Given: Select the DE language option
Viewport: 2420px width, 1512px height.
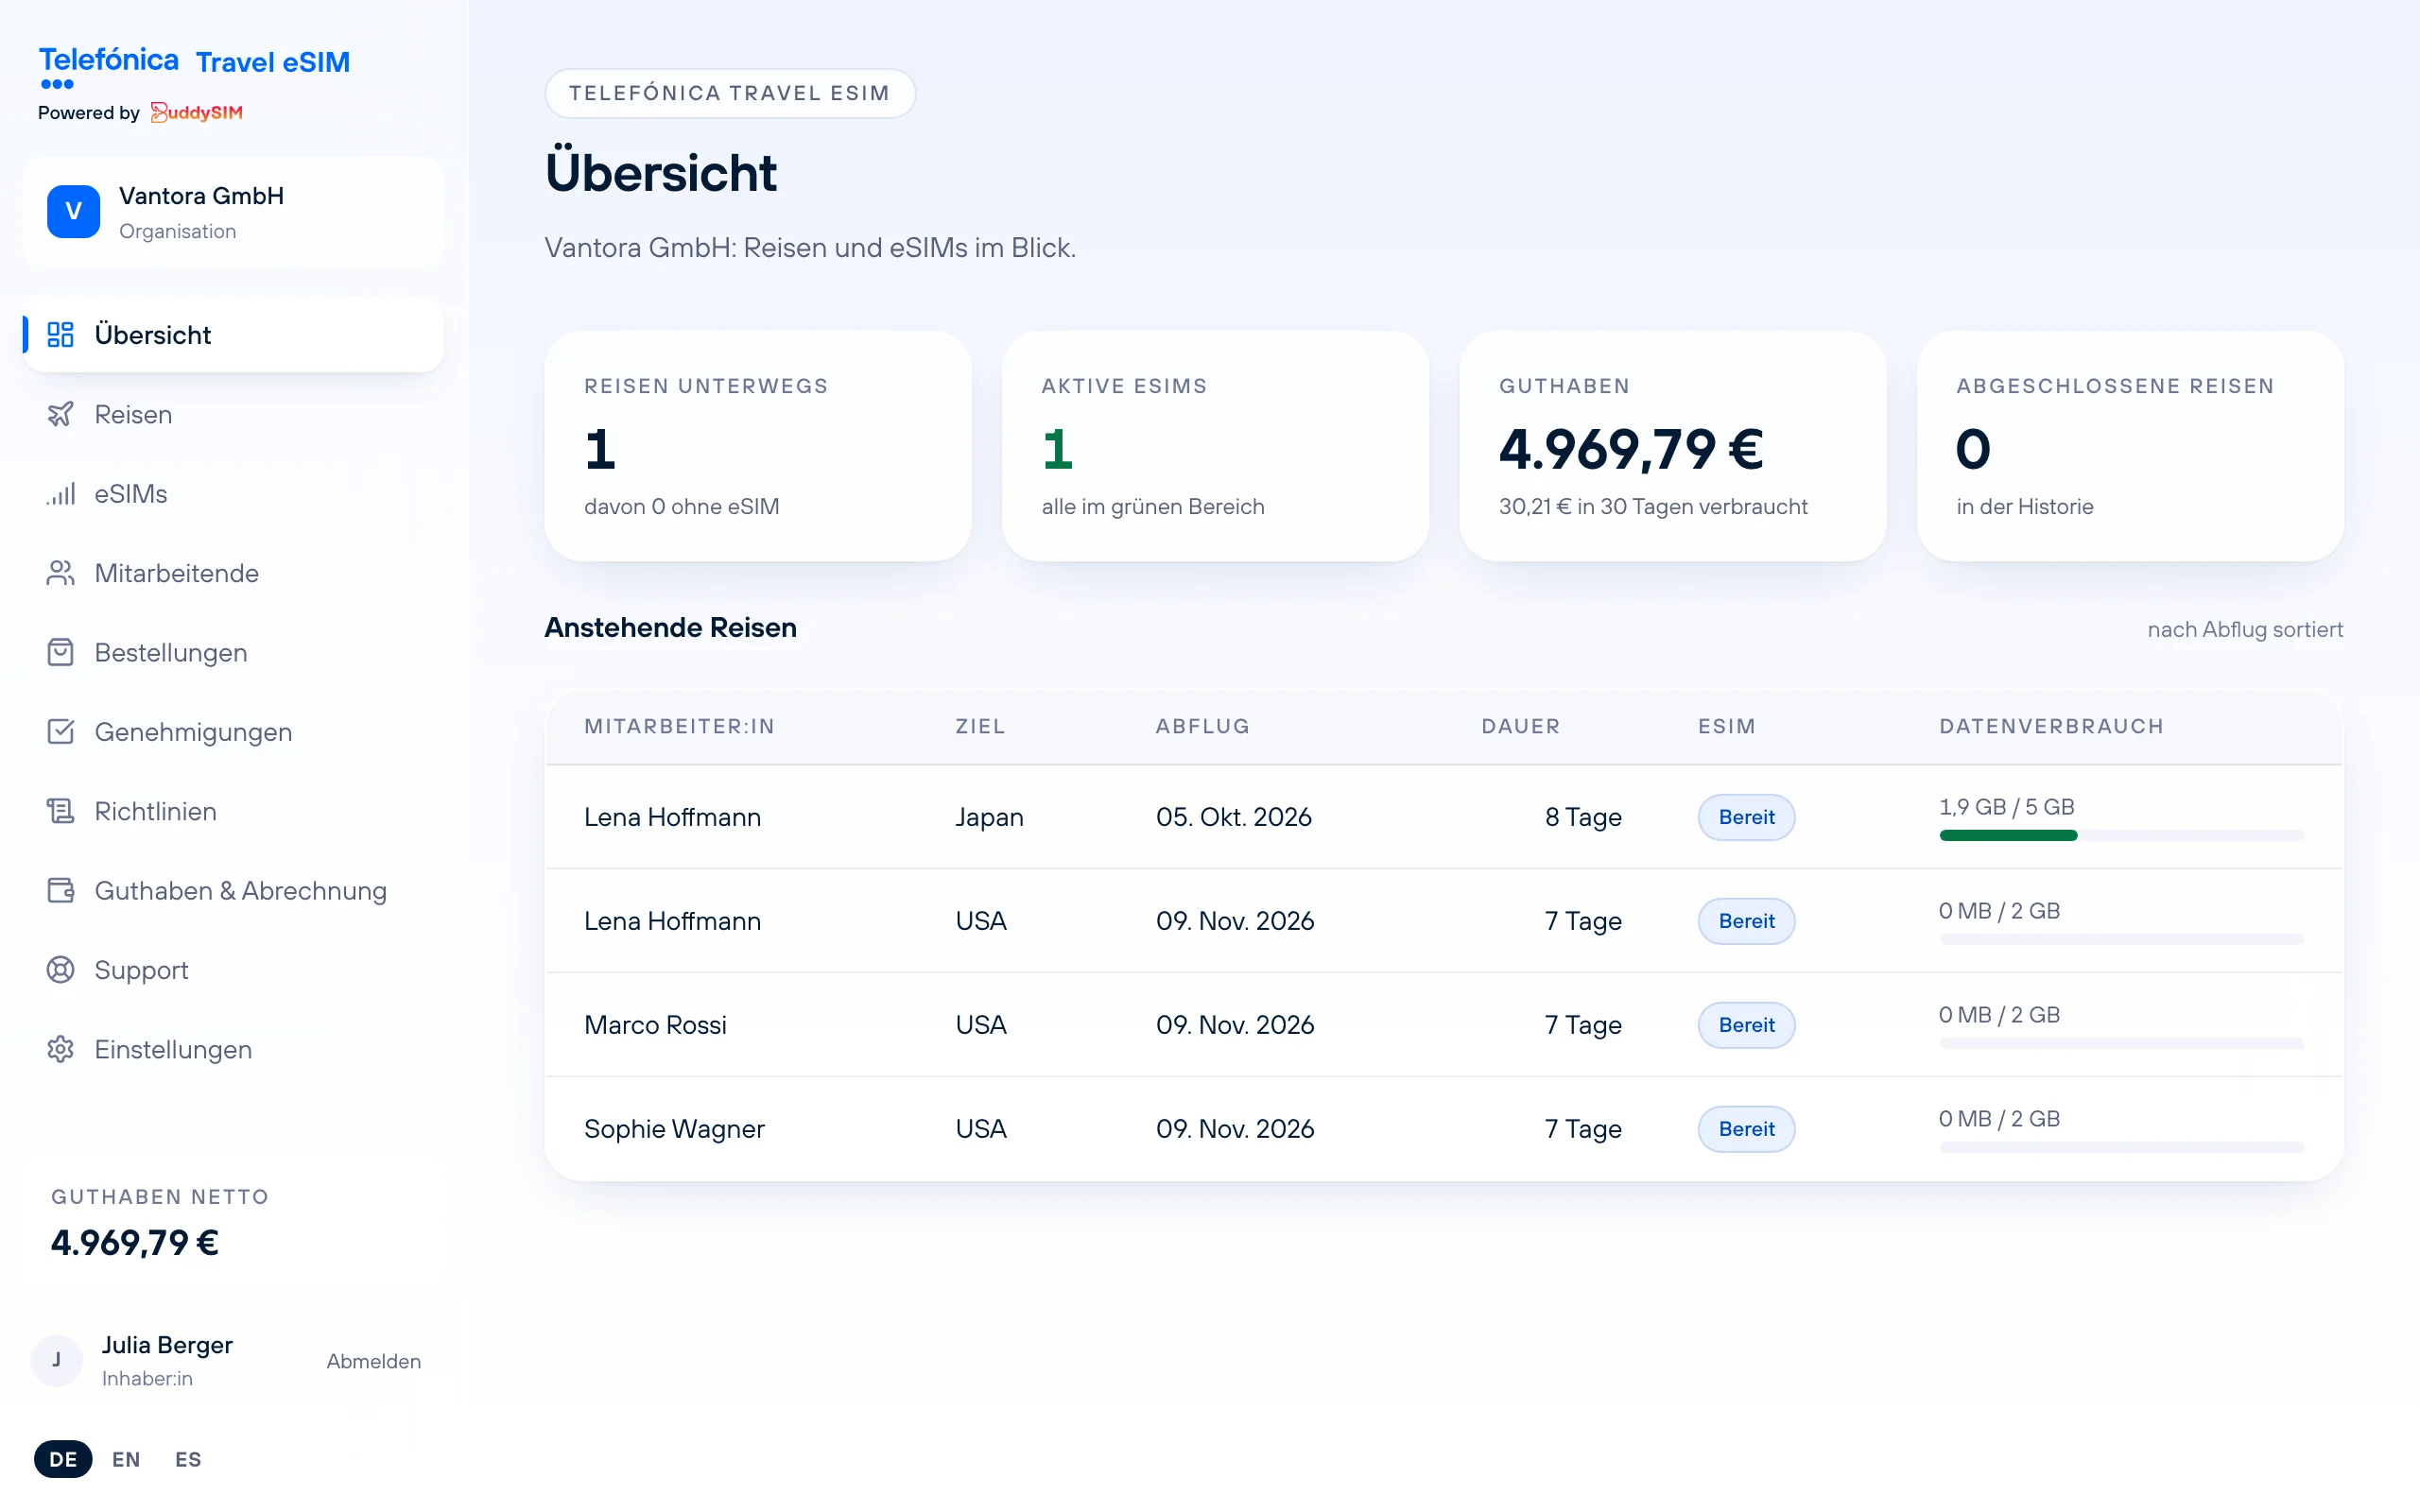Looking at the screenshot, I should 63,1459.
